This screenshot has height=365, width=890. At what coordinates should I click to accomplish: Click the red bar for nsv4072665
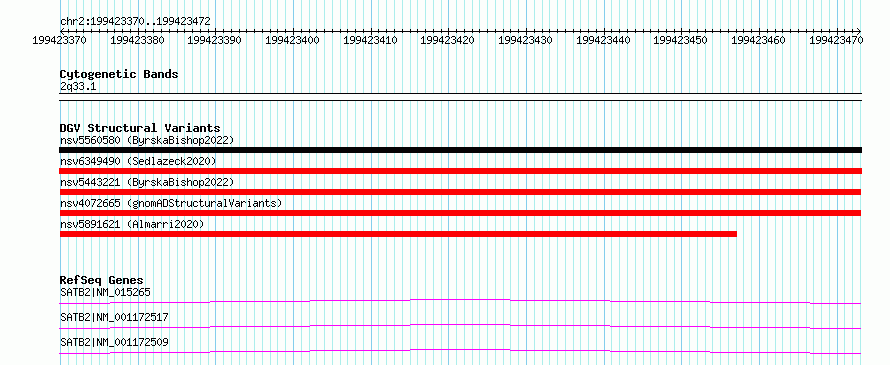pyautogui.click(x=461, y=213)
